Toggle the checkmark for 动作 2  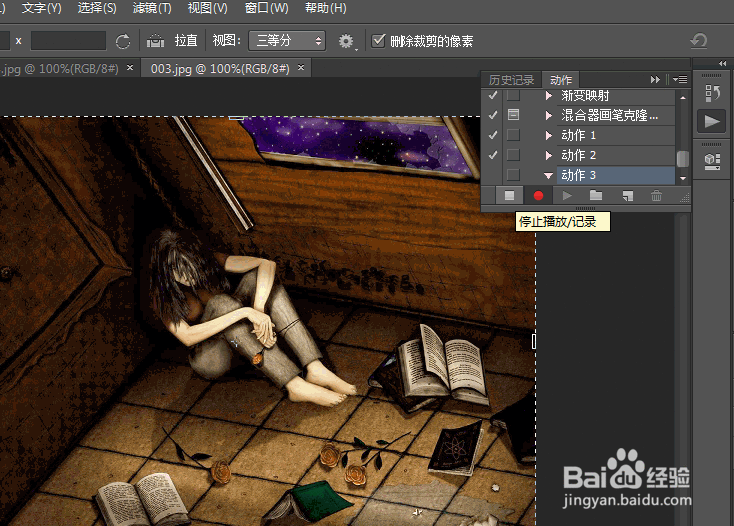click(x=493, y=154)
